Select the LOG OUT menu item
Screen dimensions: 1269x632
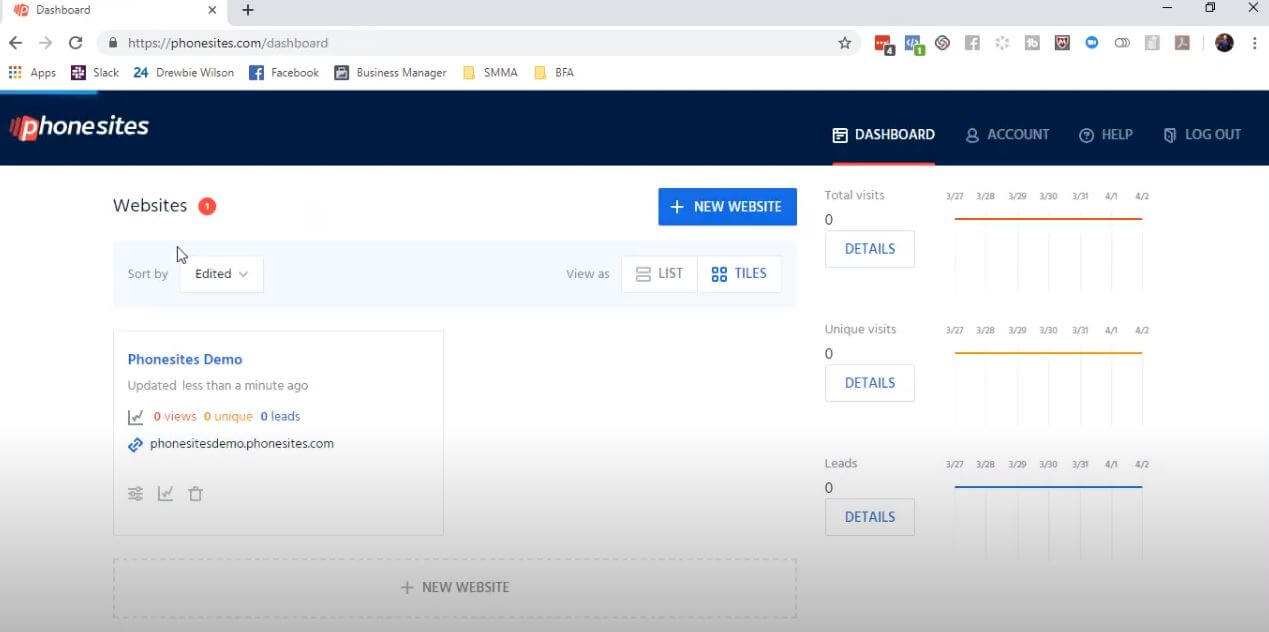coord(1202,135)
